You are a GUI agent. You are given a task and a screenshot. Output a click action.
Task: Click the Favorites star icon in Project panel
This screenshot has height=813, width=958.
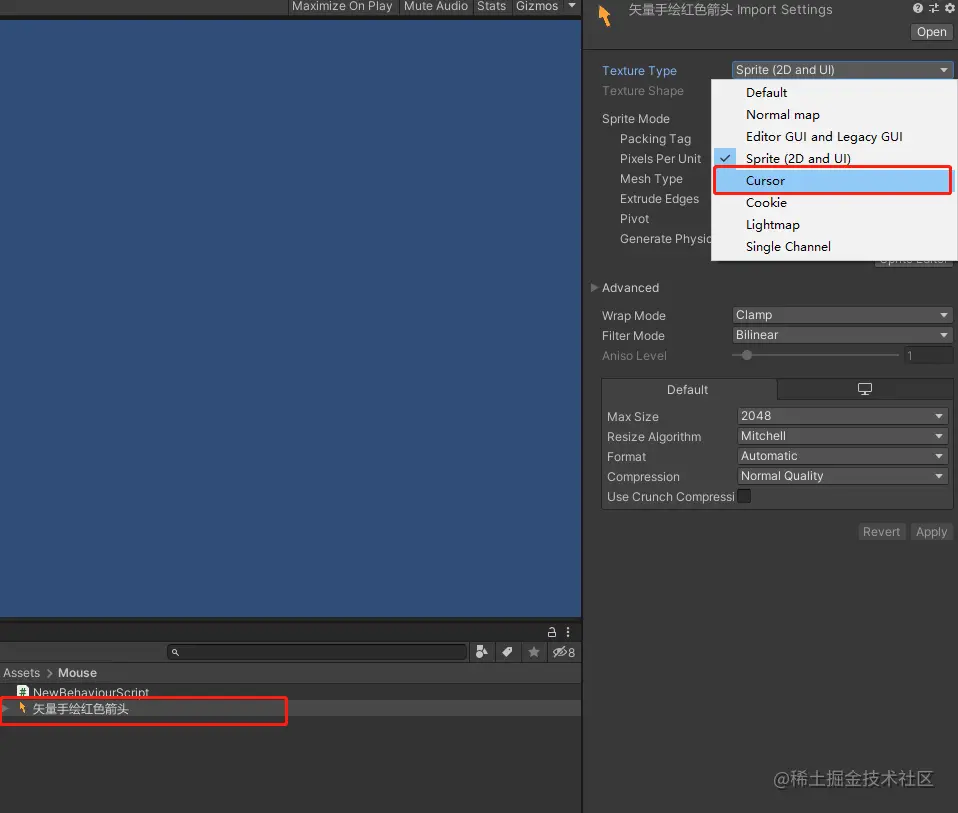(x=534, y=652)
